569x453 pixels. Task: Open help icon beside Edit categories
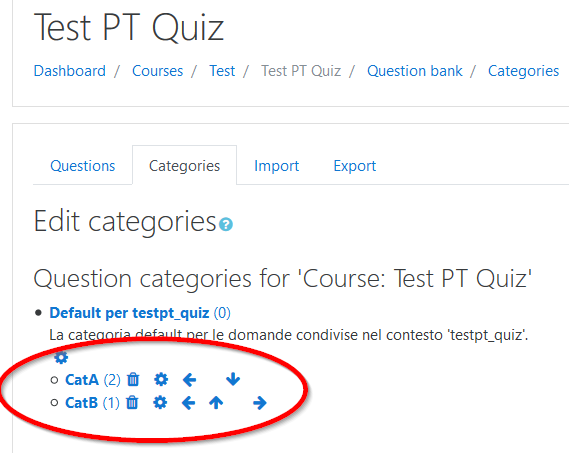(x=226, y=224)
